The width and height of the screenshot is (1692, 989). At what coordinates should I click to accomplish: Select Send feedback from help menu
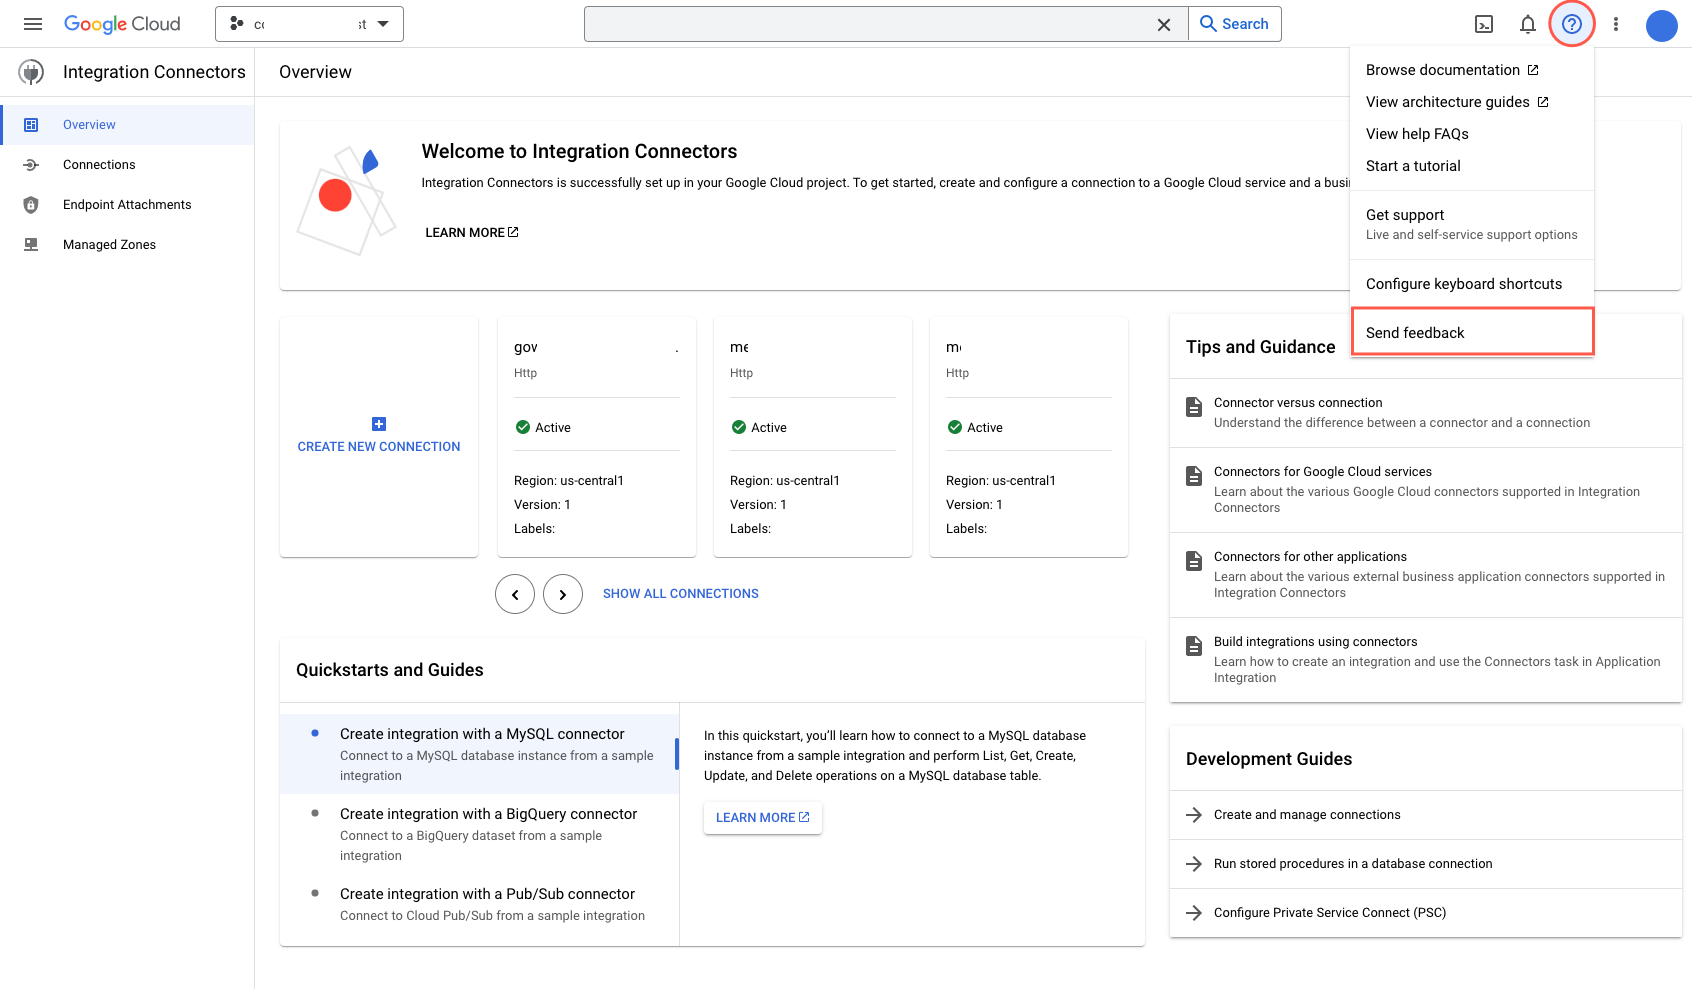tap(1415, 332)
